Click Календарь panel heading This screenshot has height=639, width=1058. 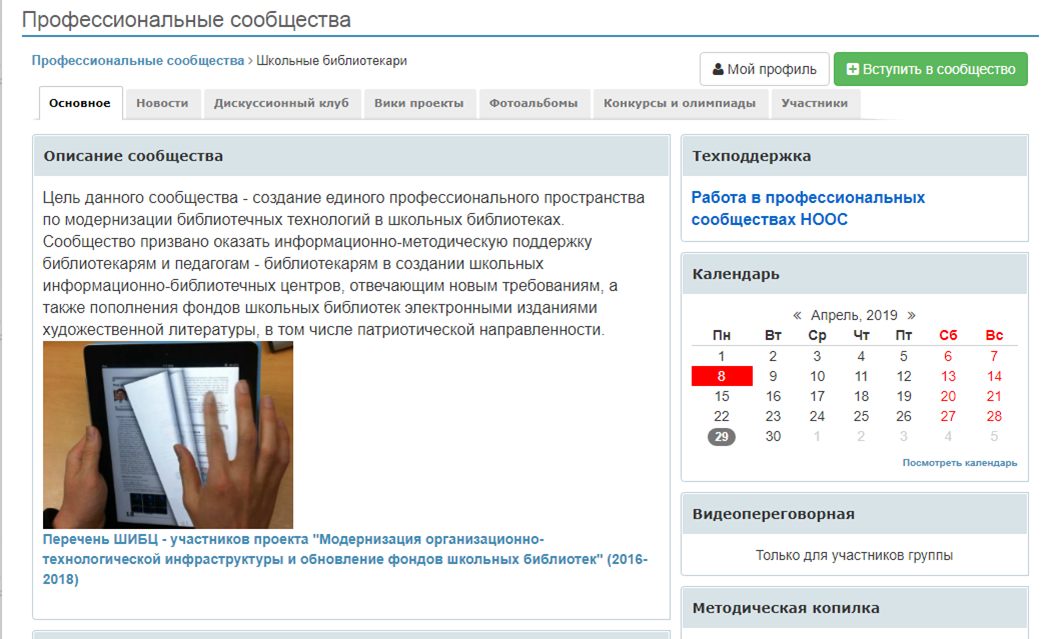[x=736, y=274]
